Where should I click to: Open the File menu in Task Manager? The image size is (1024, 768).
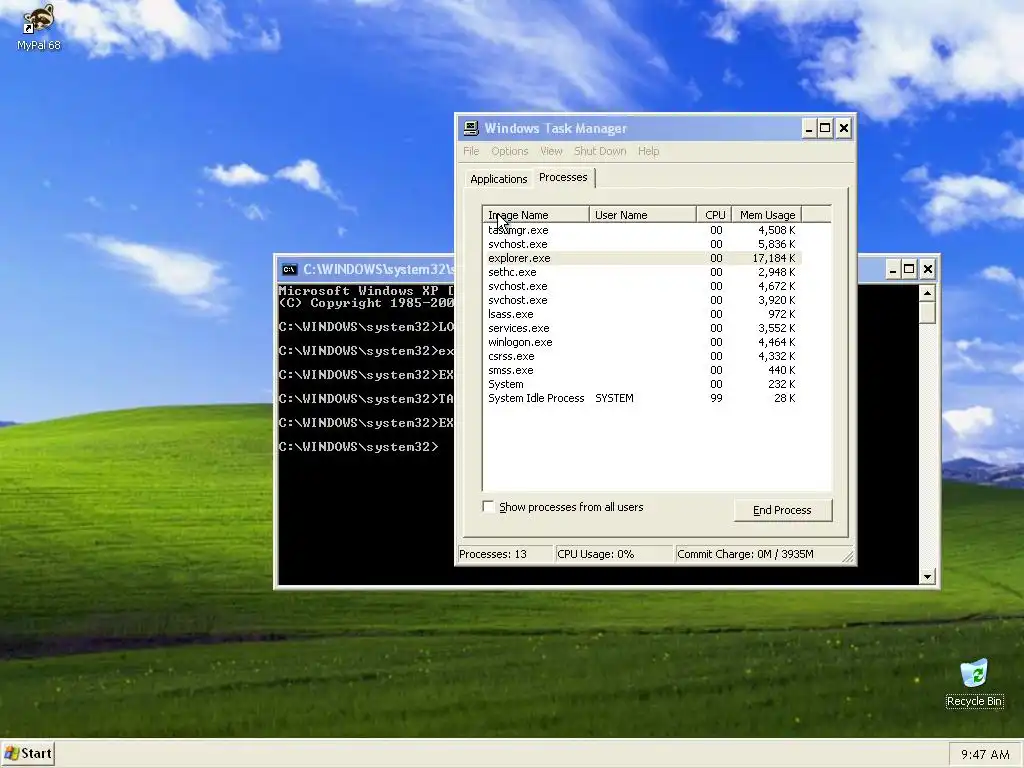coord(471,151)
